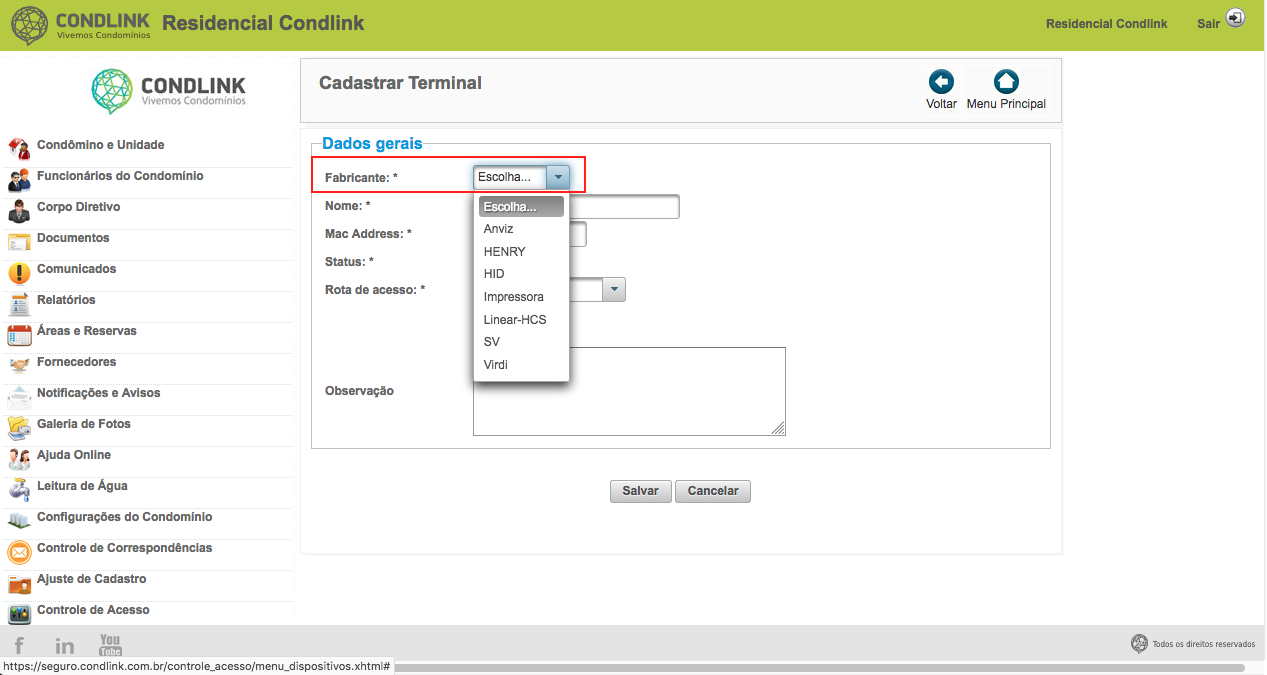Screen dimensions: 1267x675
Task: Open the LinkedIn footer icon
Action: point(65,646)
